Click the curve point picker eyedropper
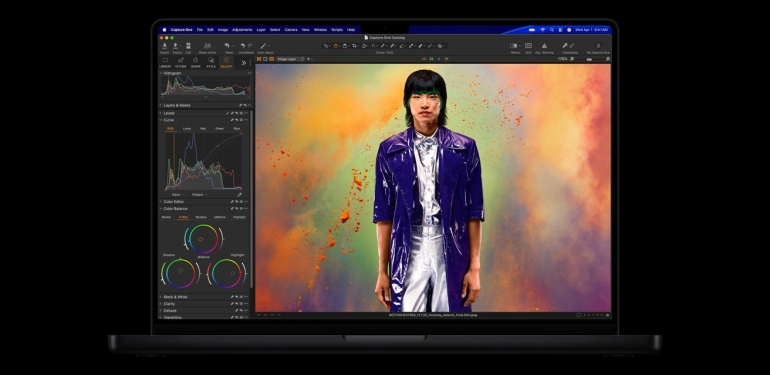 coord(239,194)
